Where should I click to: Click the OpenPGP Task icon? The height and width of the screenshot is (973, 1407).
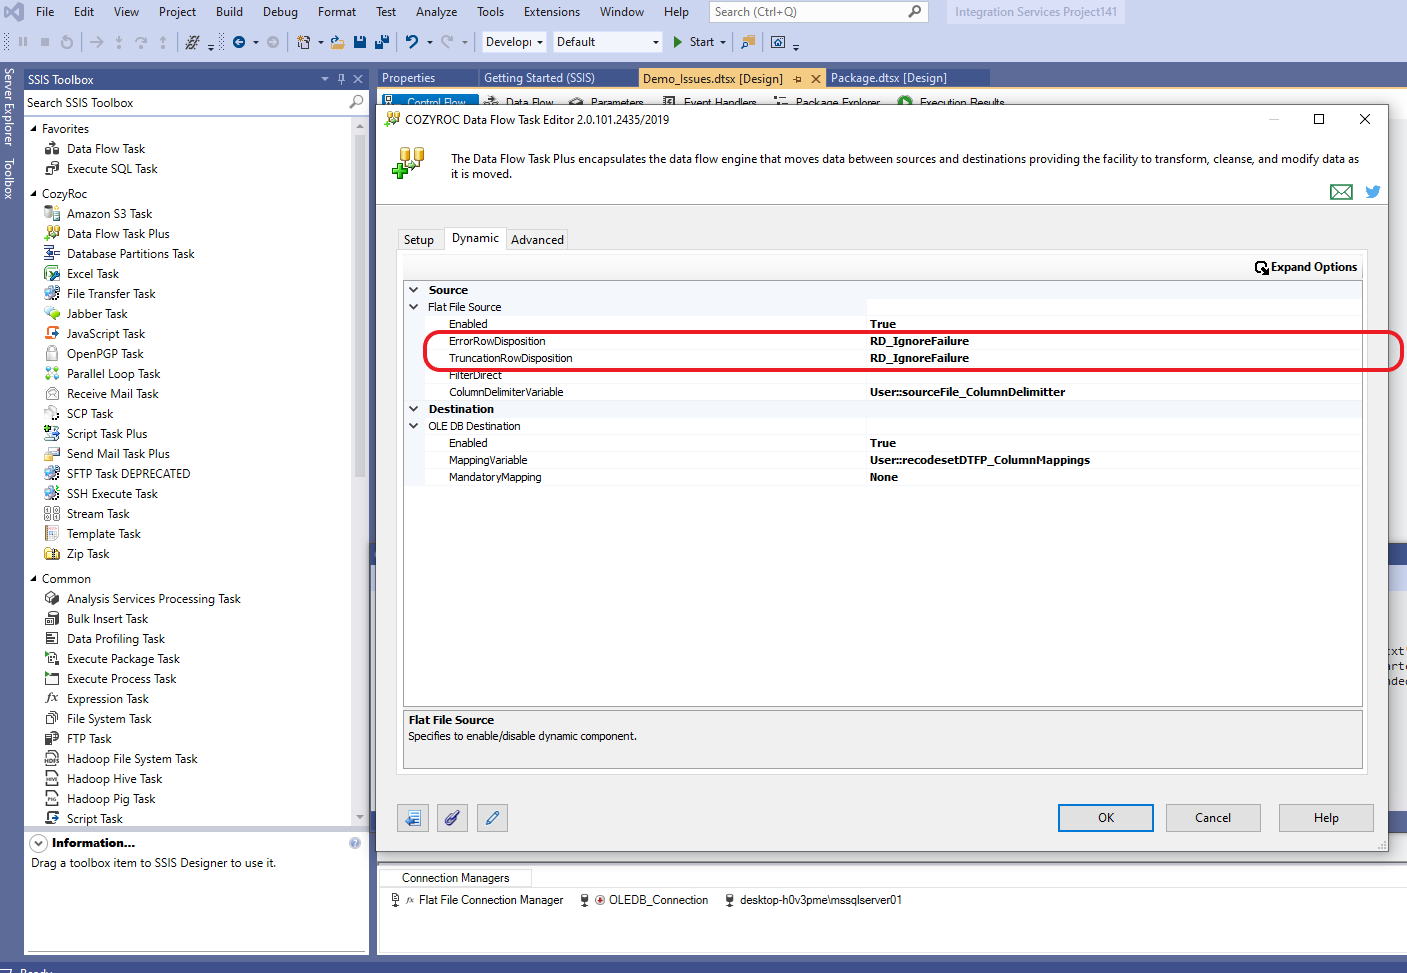coord(52,353)
